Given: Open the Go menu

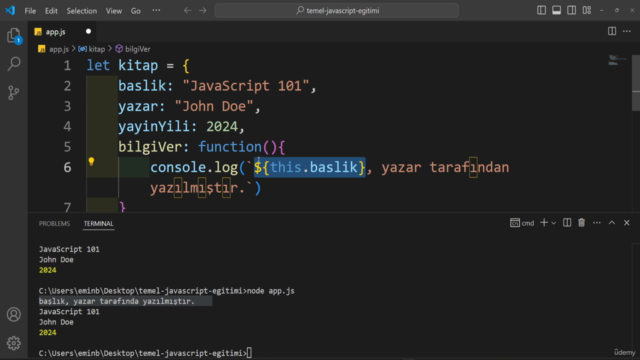Looking at the screenshot, I should [136, 11].
